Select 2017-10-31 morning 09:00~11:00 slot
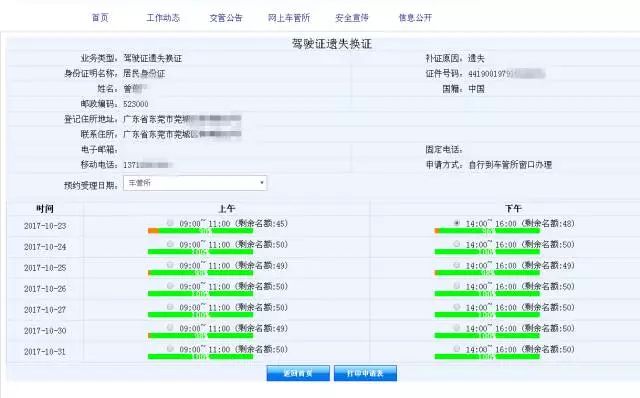Screen dimensions: 640x398 [x=170, y=349]
